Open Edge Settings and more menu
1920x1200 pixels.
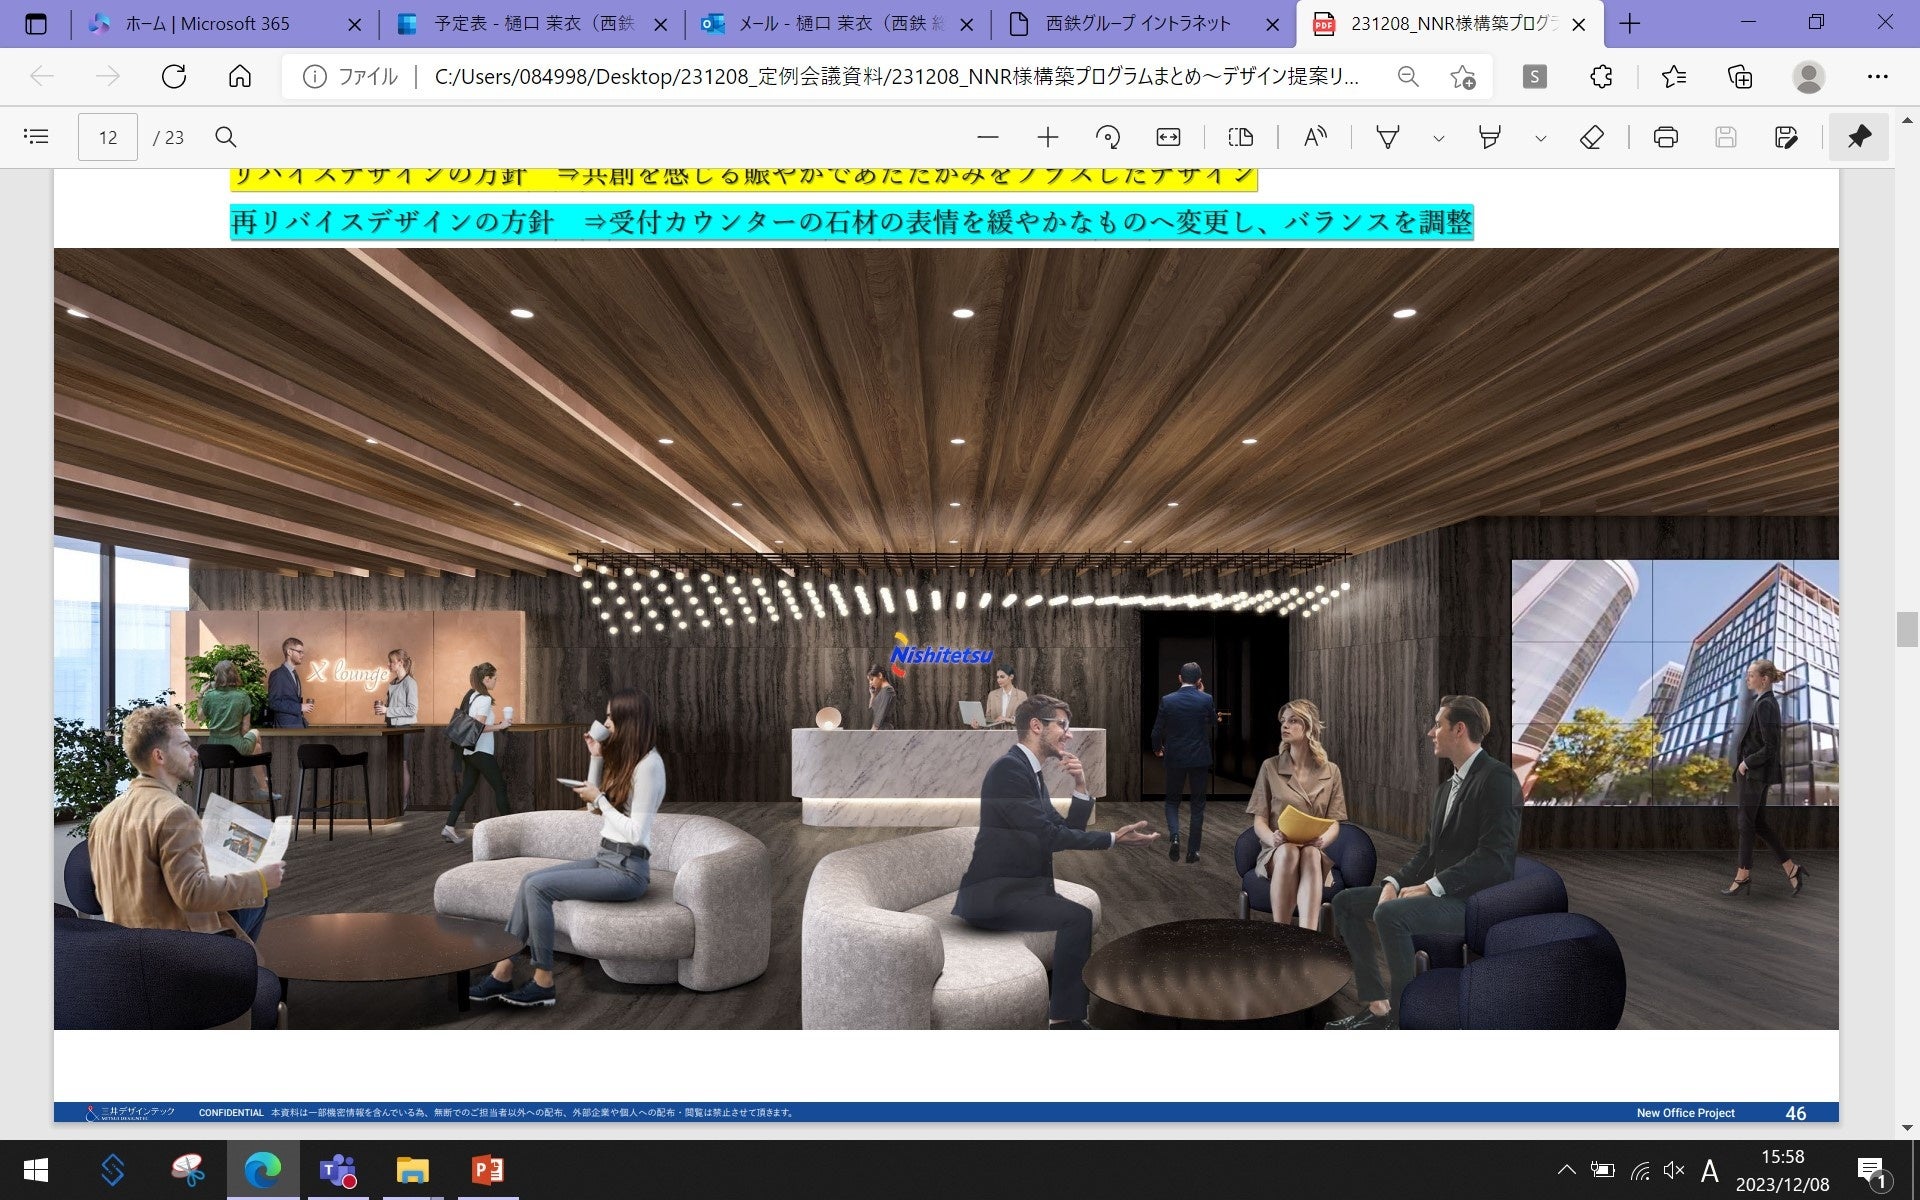pos(1878,76)
